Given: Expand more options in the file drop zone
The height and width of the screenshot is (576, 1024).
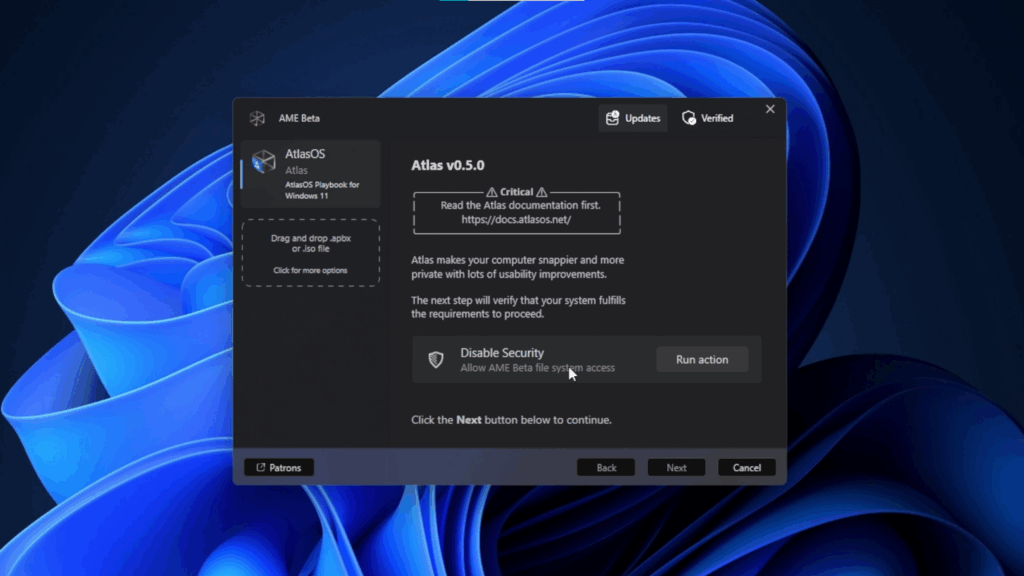Looking at the screenshot, I should 310,269.
